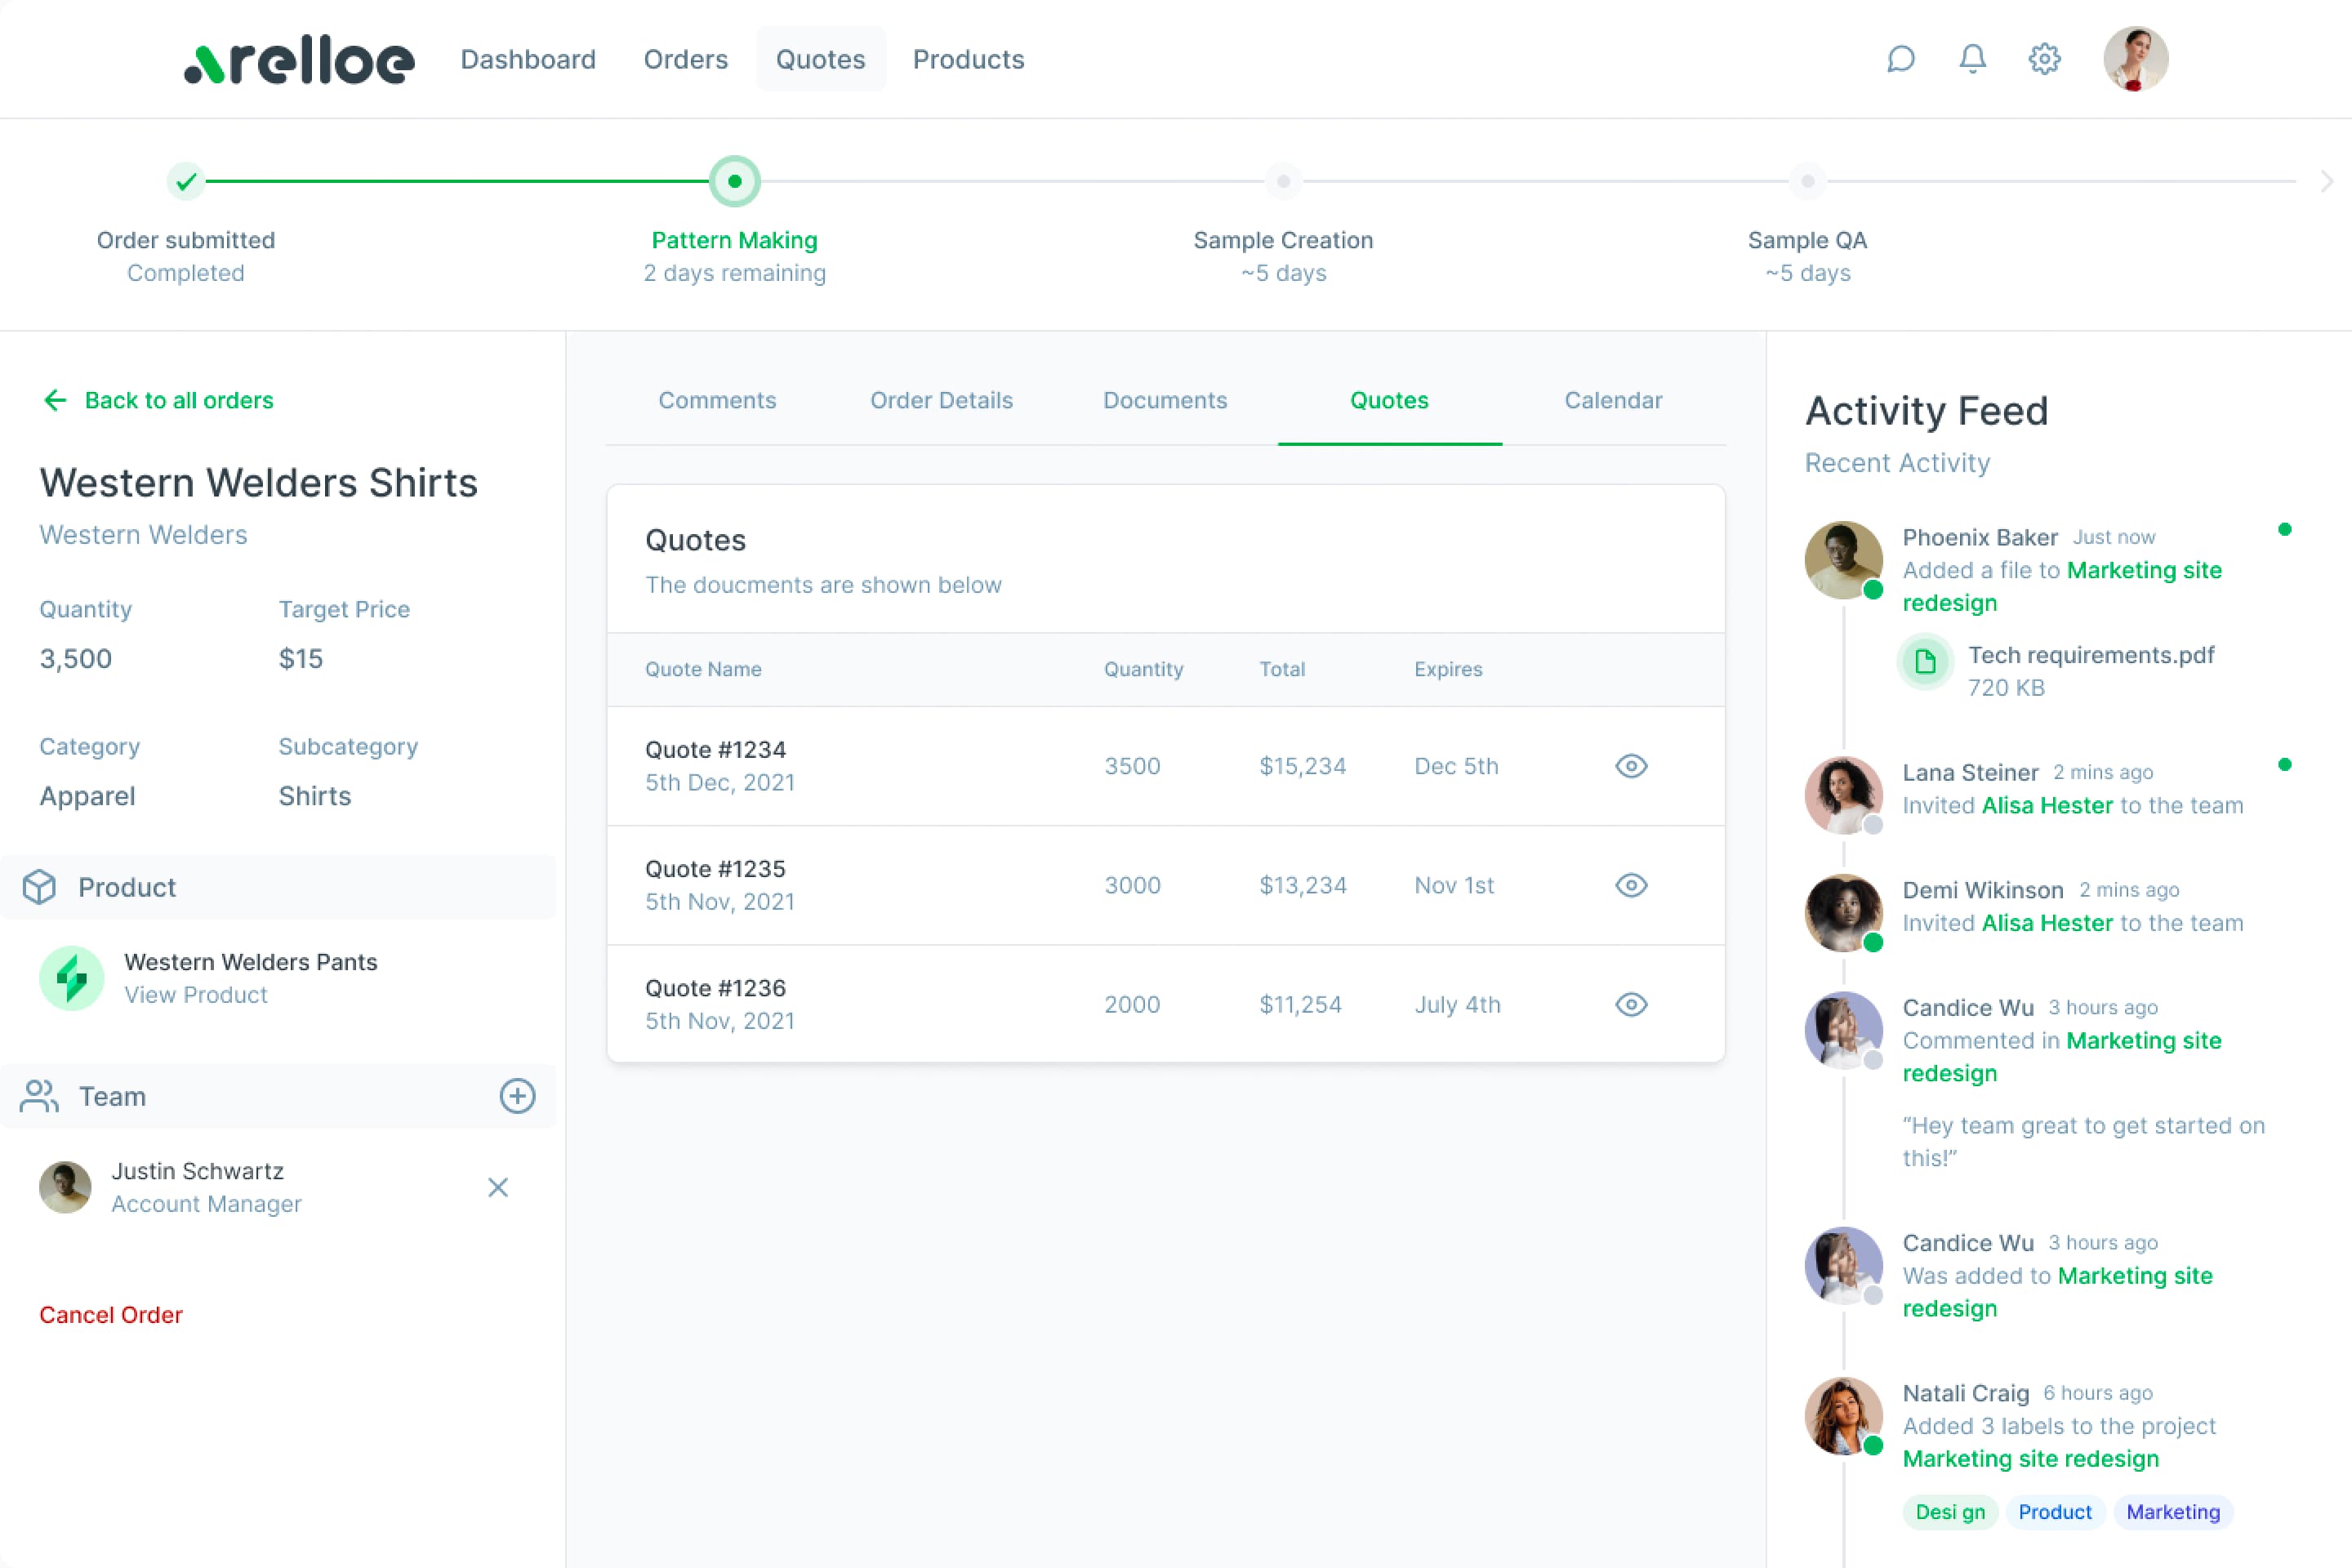Screen dimensions: 2352x1568
Task: Open the chat messages icon
Action: coord(1900,59)
